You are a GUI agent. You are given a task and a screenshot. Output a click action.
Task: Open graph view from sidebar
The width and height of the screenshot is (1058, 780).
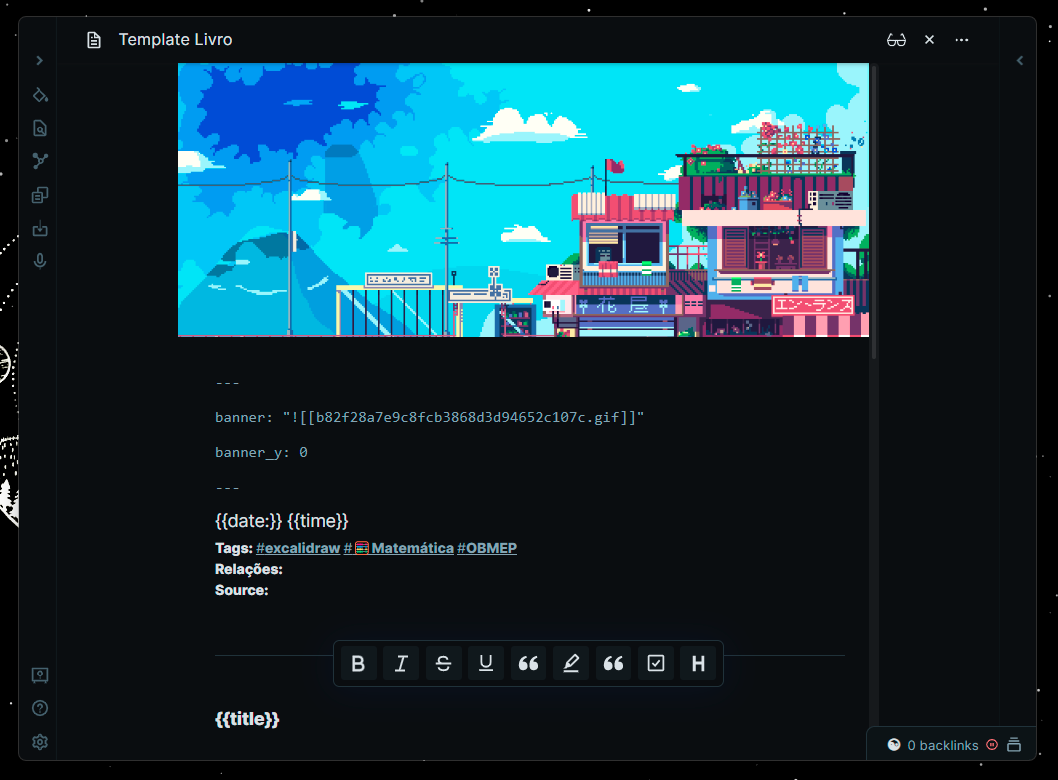coord(40,161)
